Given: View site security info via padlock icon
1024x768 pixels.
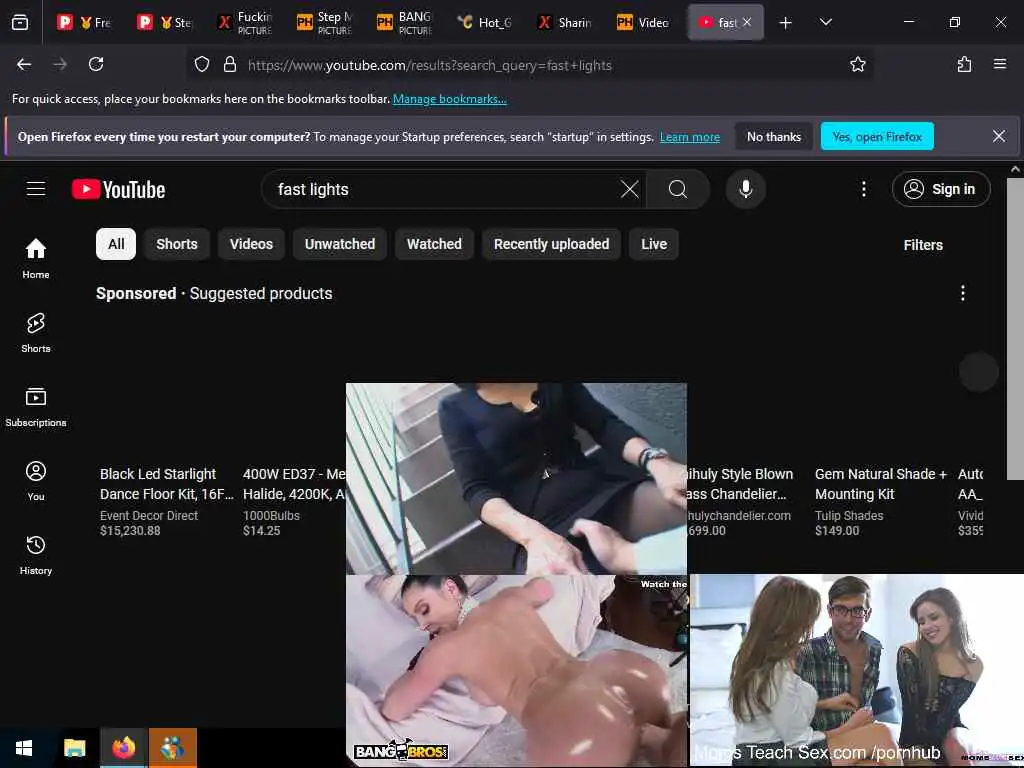Looking at the screenshot, I should pos(229,64).
